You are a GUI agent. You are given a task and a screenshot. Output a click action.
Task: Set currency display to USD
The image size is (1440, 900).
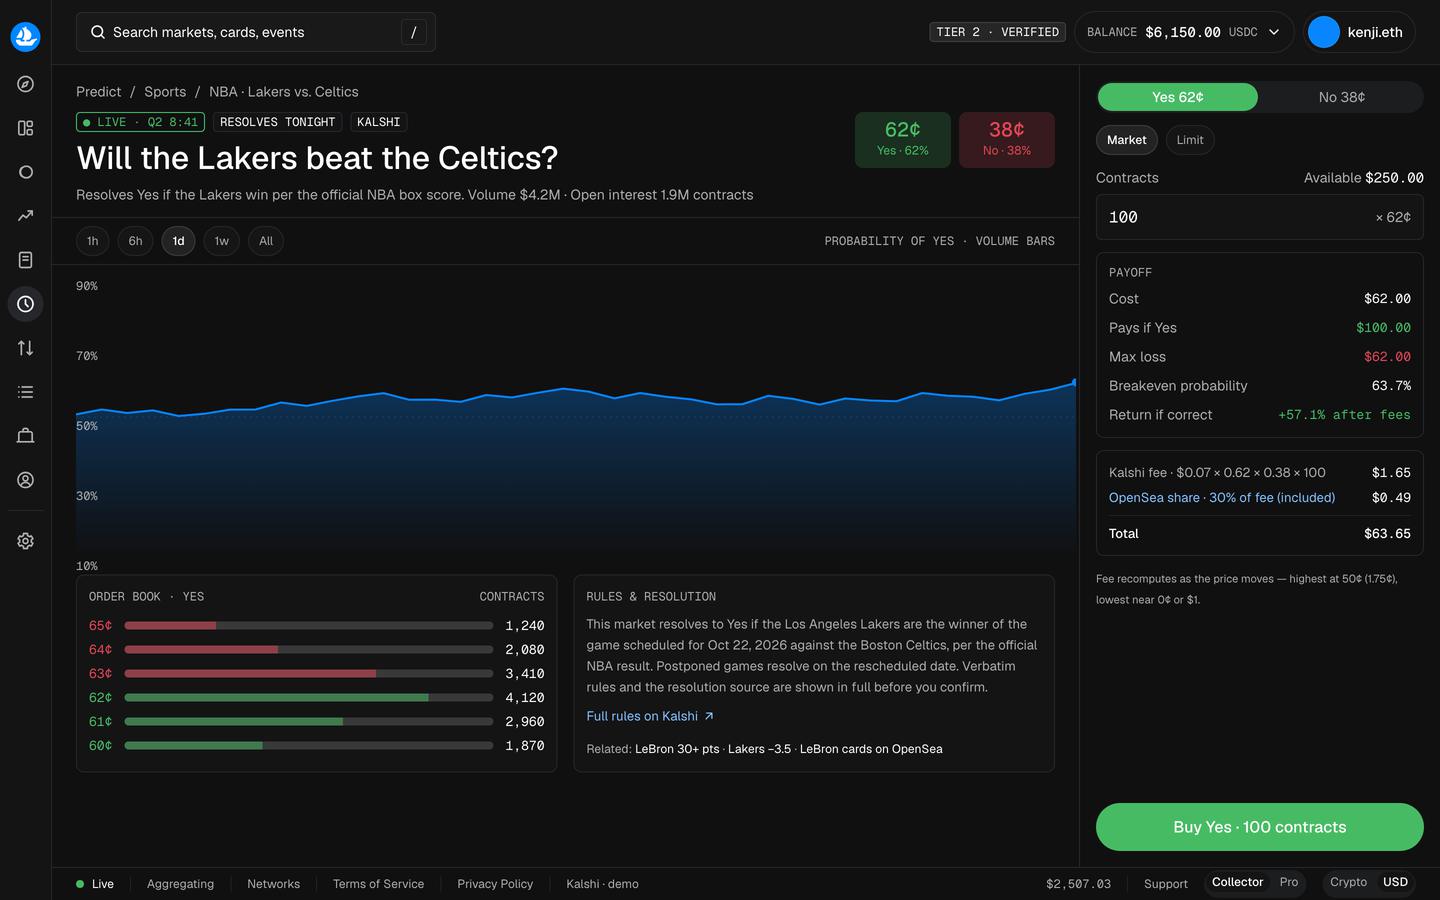click(1395, 882)
